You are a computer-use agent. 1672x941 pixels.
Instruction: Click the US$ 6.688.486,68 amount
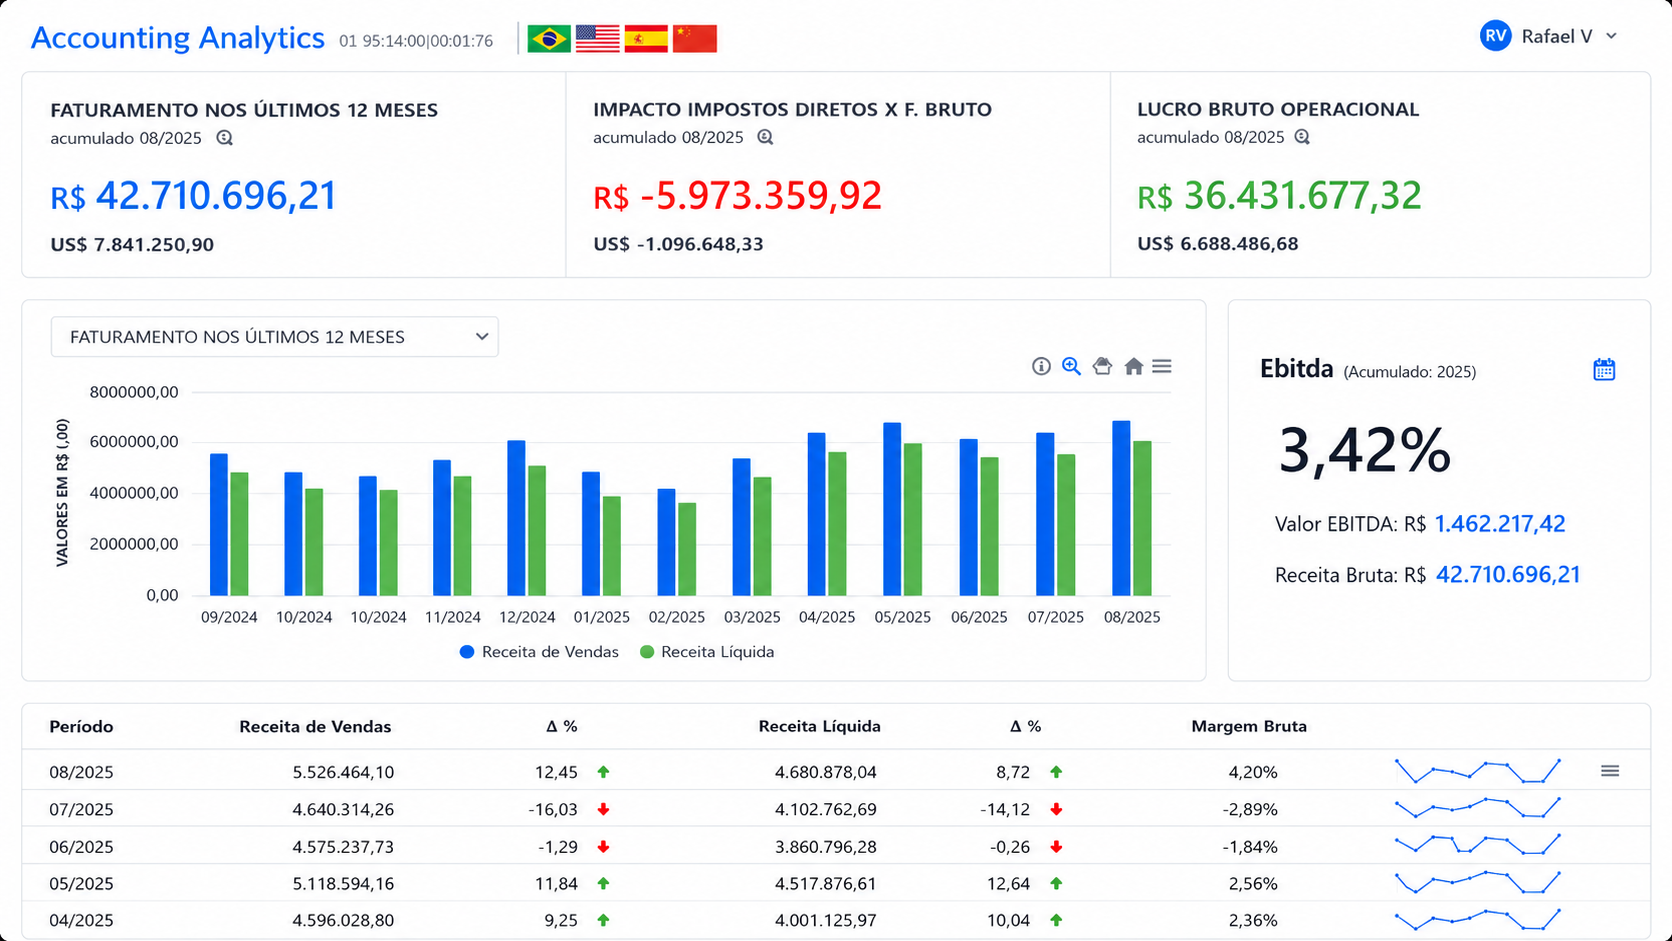[1218, 244]
